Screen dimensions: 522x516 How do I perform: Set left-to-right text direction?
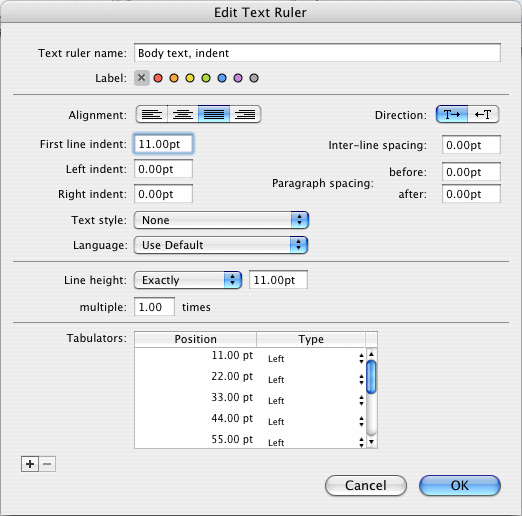tap(452, 115)
